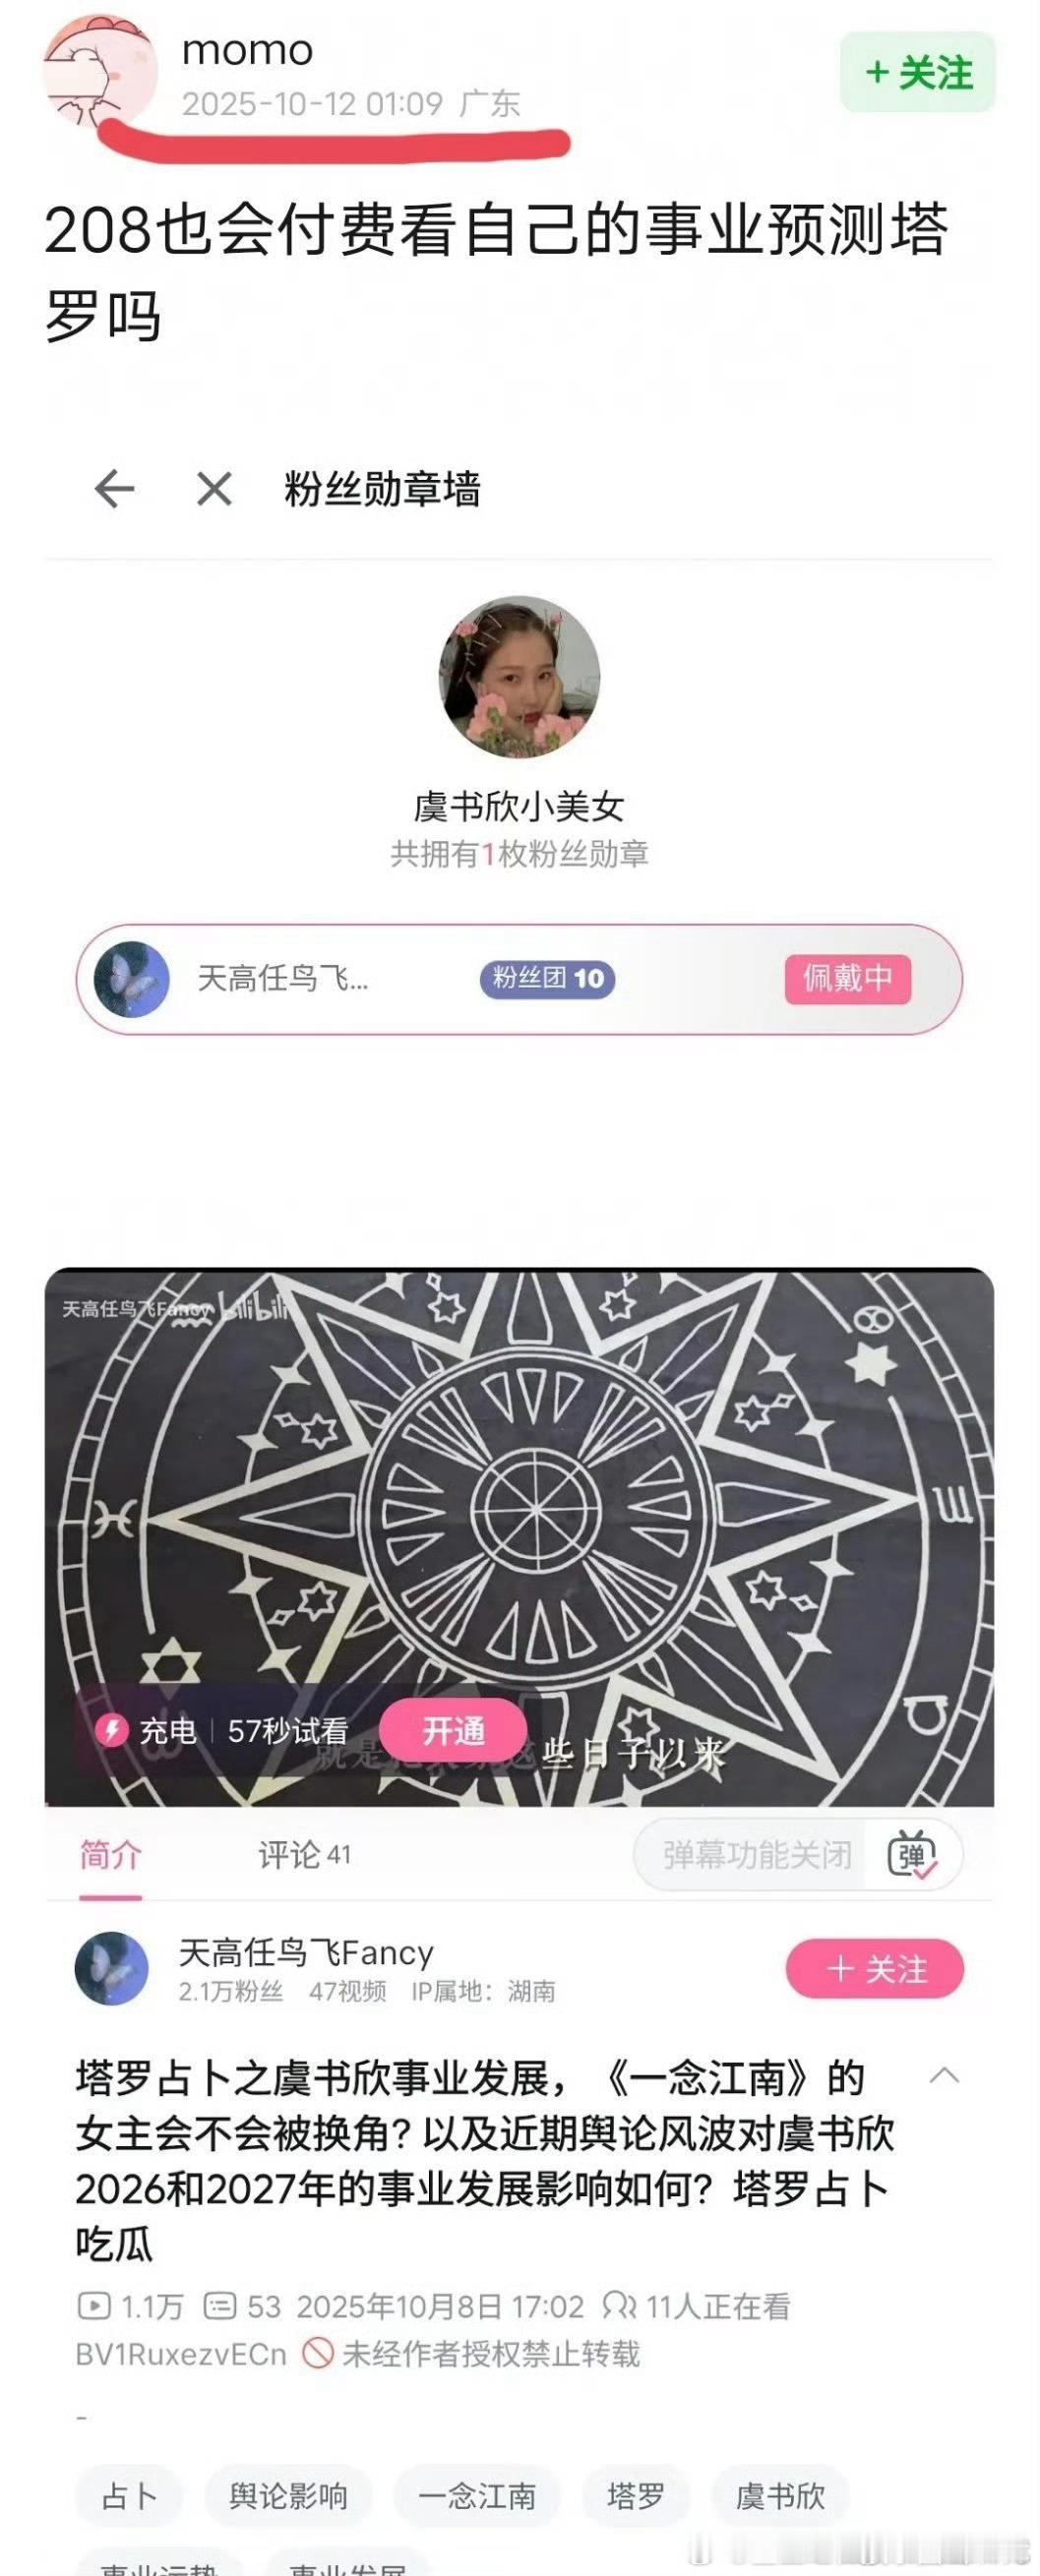Tap the 虞书欣小美女 profile picture
Image resolution: width=1040 pixels, height=2576 pixels.
click(x=519, y=677)
